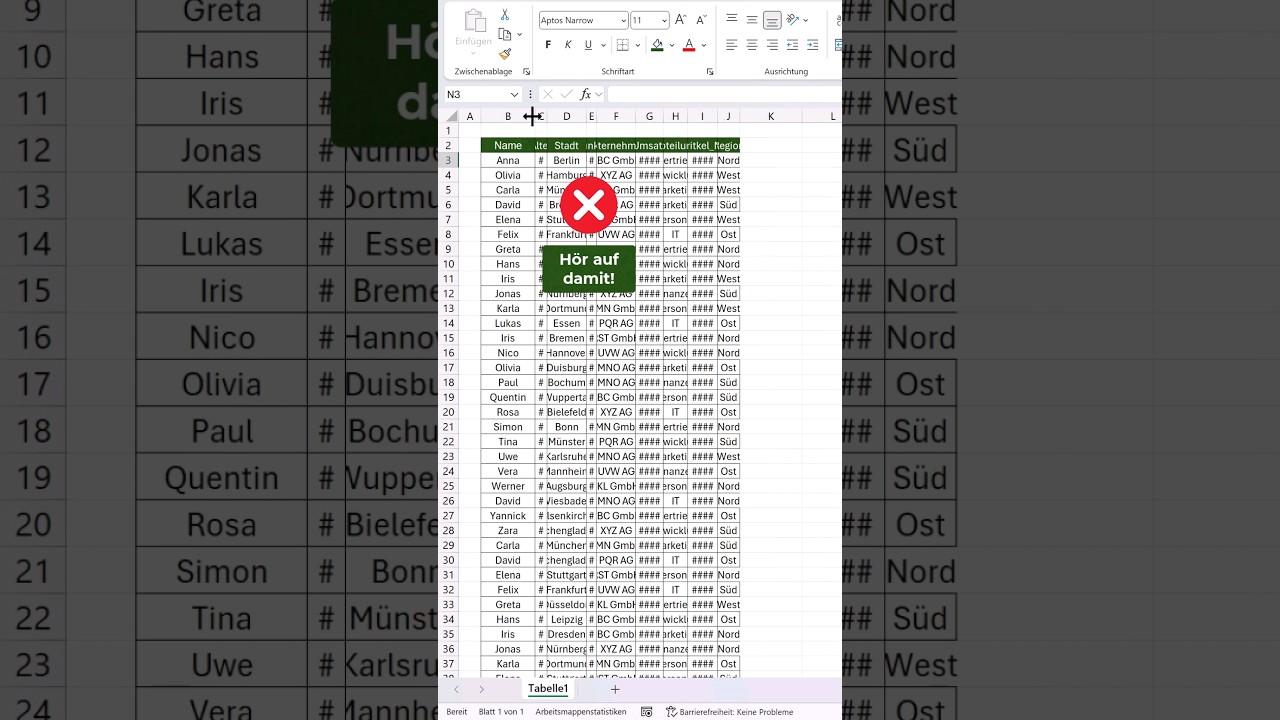Select the Tabelle1 sheet tab
Screen dimensions: 1280x720
click(548, 689)
